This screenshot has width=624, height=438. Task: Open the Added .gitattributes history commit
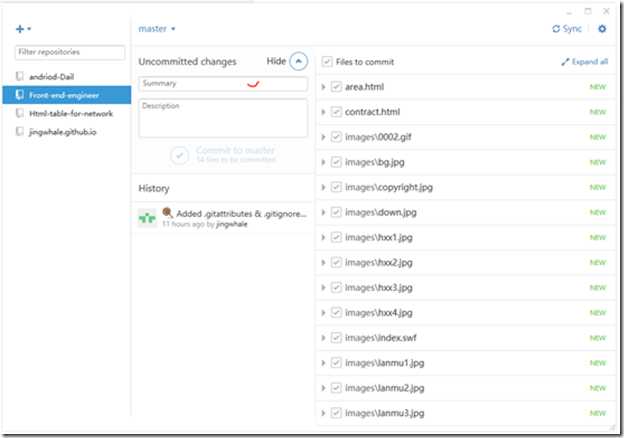[x=223, y=218]
